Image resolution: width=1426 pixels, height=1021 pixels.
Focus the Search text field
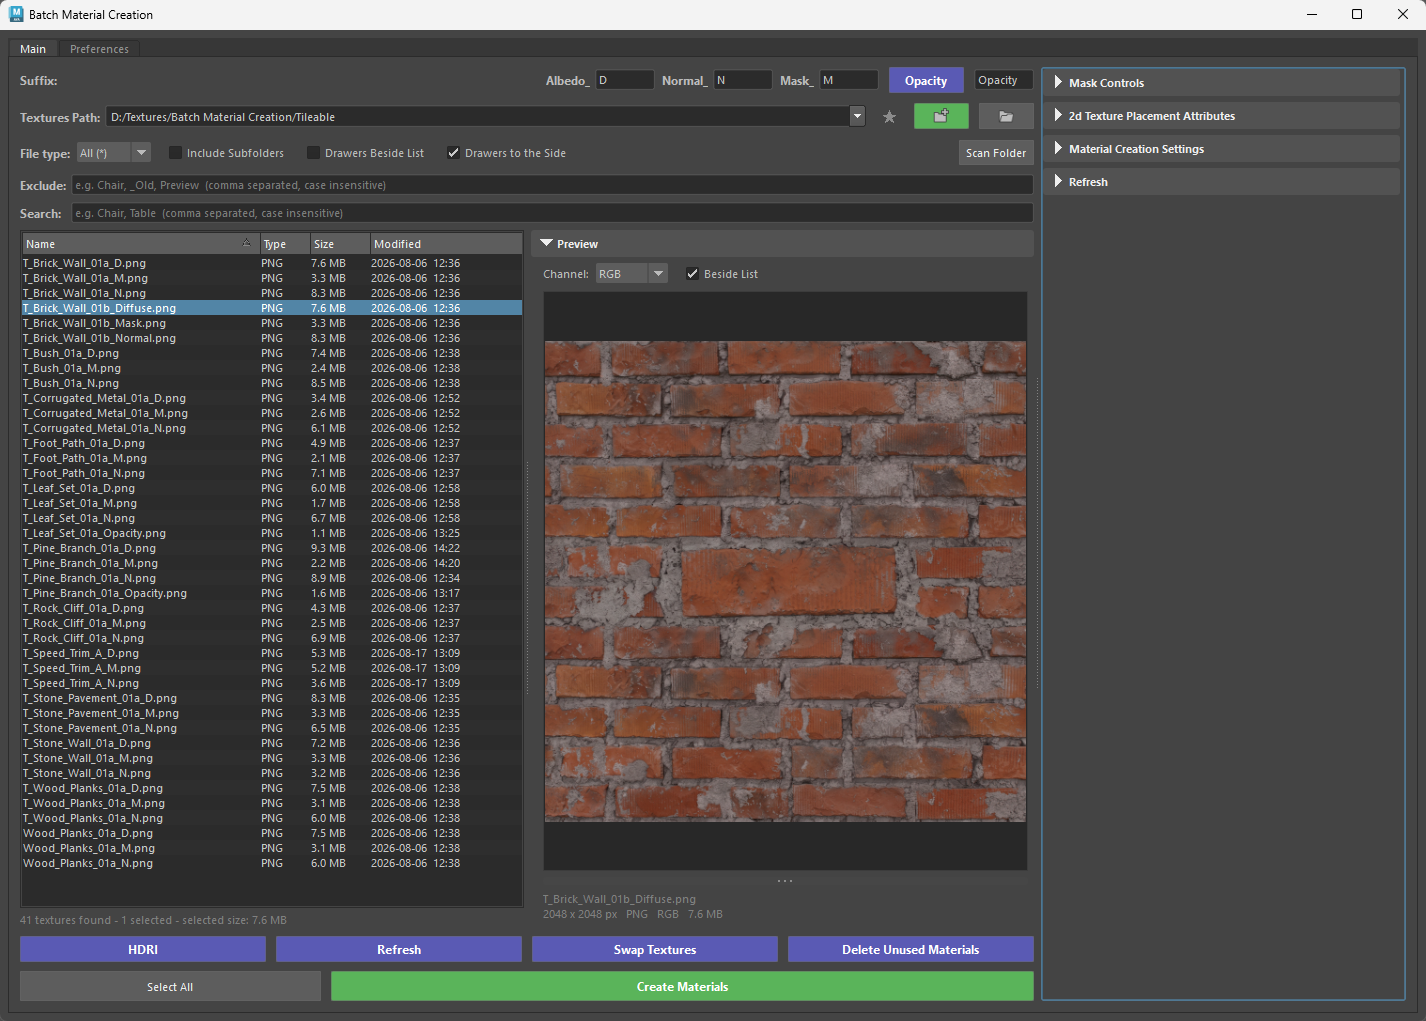552,213
